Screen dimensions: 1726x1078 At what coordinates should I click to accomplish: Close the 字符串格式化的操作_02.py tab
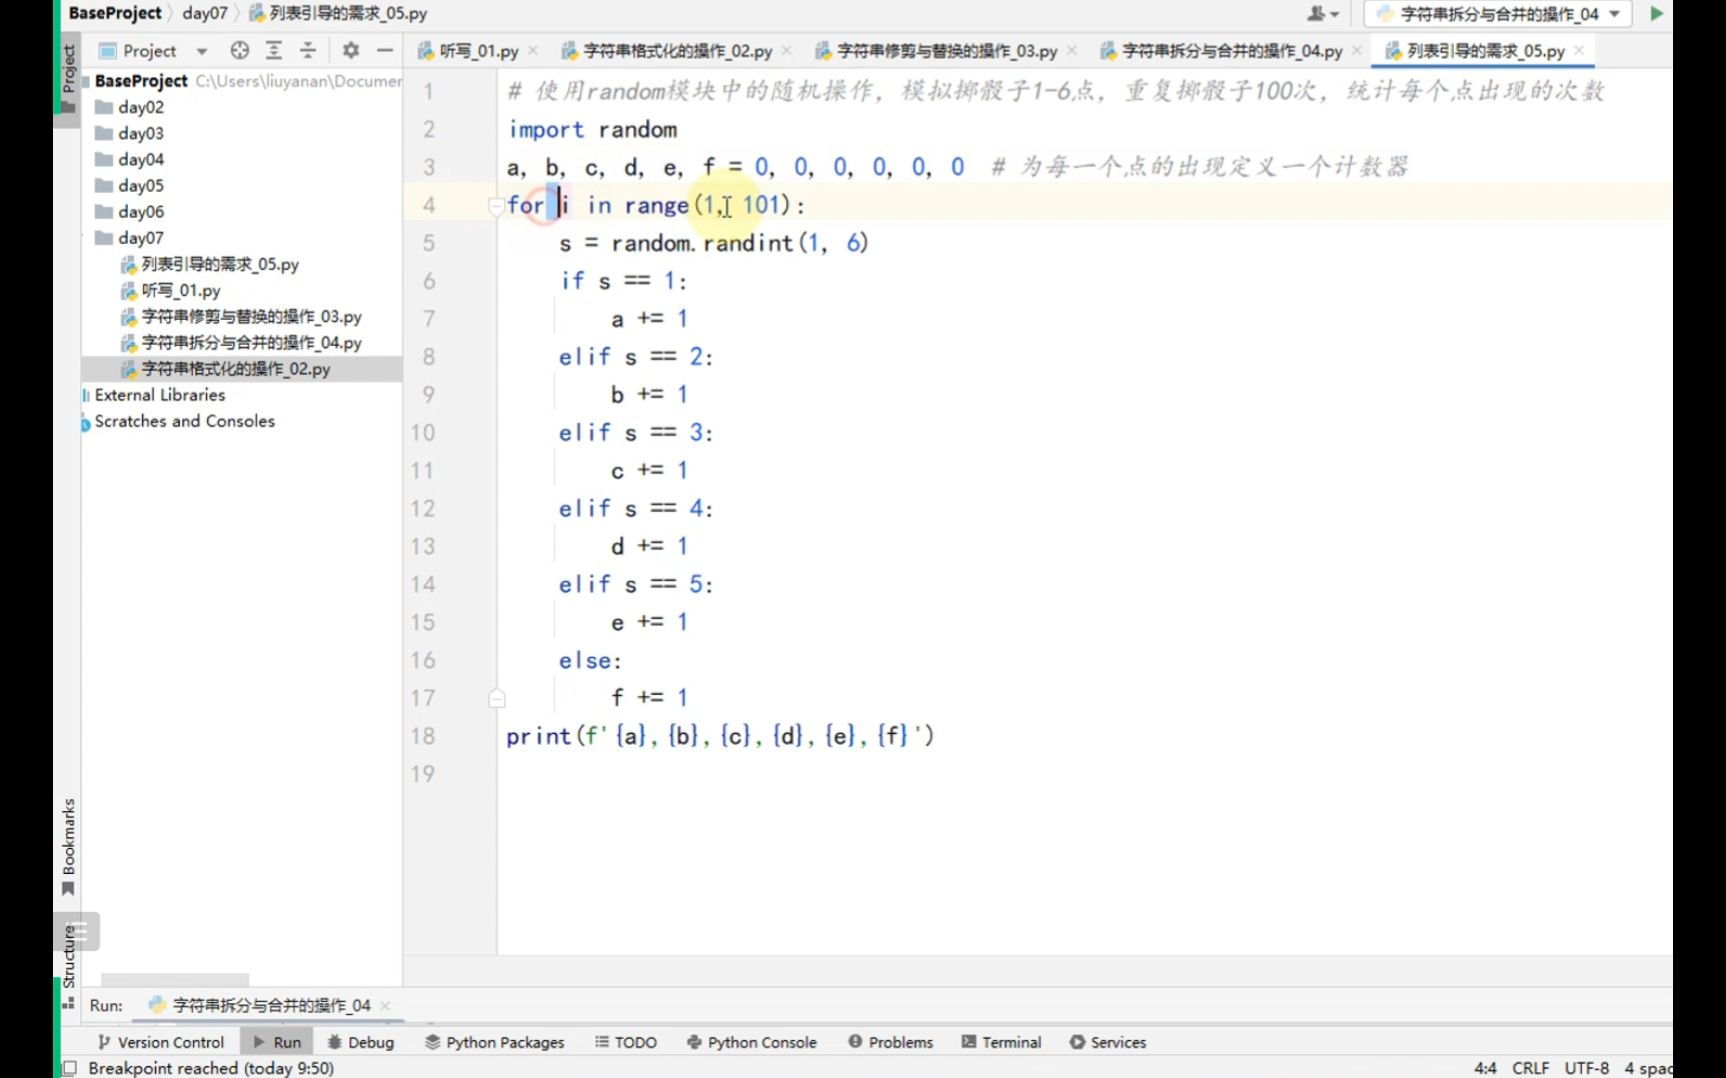[x=787, y=50]
